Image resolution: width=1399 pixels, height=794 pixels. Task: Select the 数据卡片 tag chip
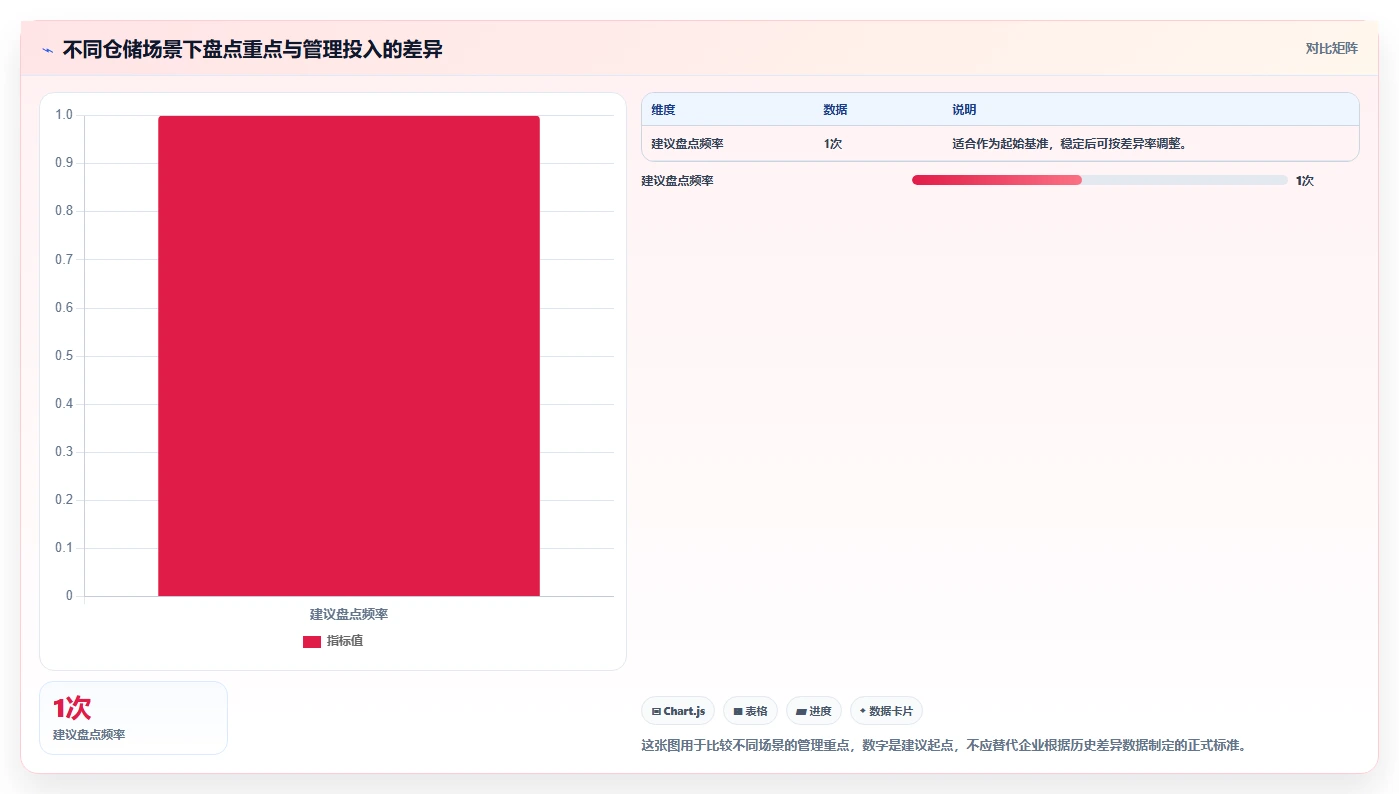[886, 711]
